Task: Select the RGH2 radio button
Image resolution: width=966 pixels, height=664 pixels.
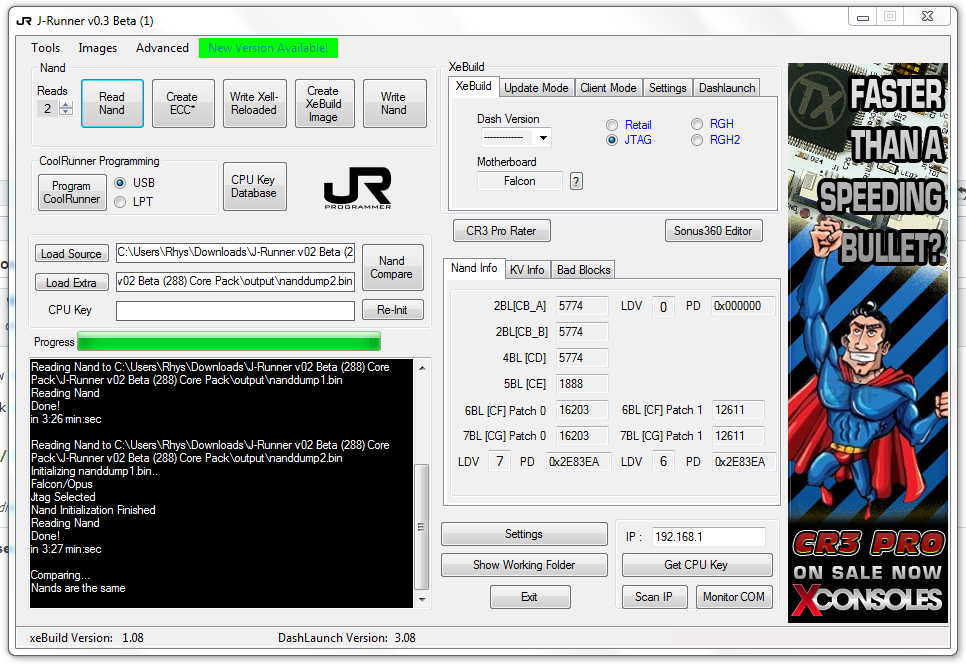Action: click(x=697, y=140)
